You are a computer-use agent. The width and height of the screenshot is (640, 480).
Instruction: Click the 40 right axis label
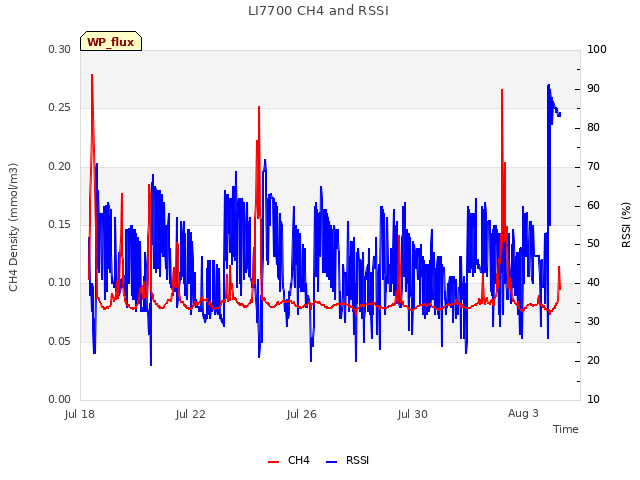593,282
